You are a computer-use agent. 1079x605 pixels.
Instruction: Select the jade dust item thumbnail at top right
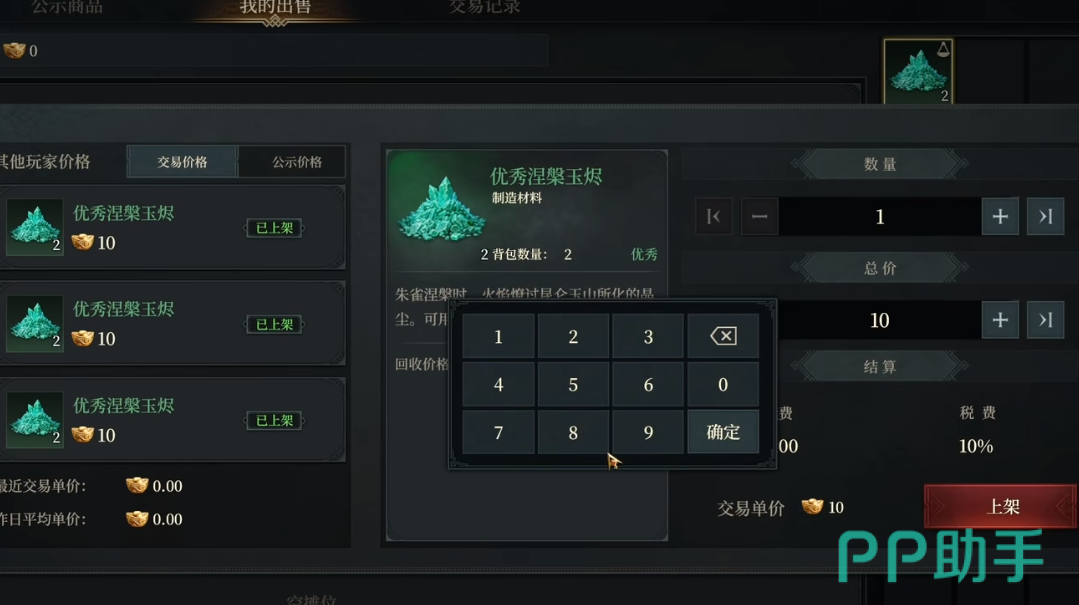[918, 72]
